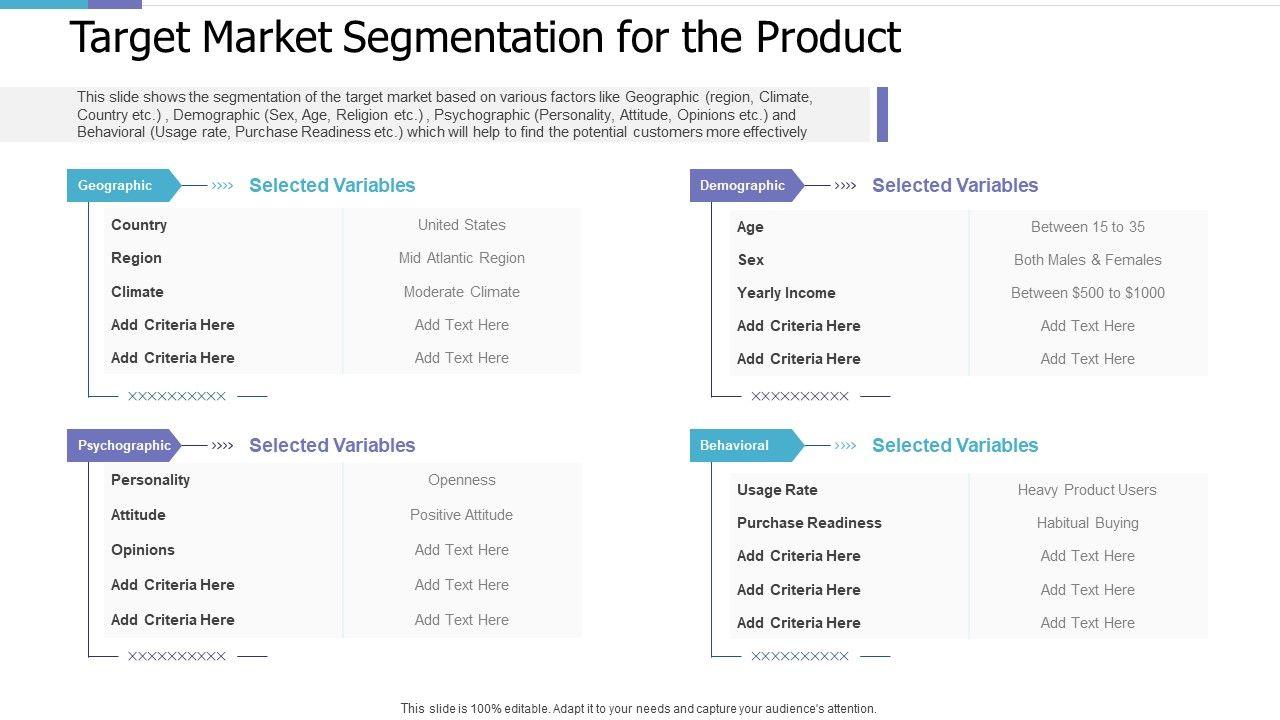Select the Between 15 to 35 cell
This screenshot has width=1280, height=720.
pyautogui.click(x=1088, y=227)
